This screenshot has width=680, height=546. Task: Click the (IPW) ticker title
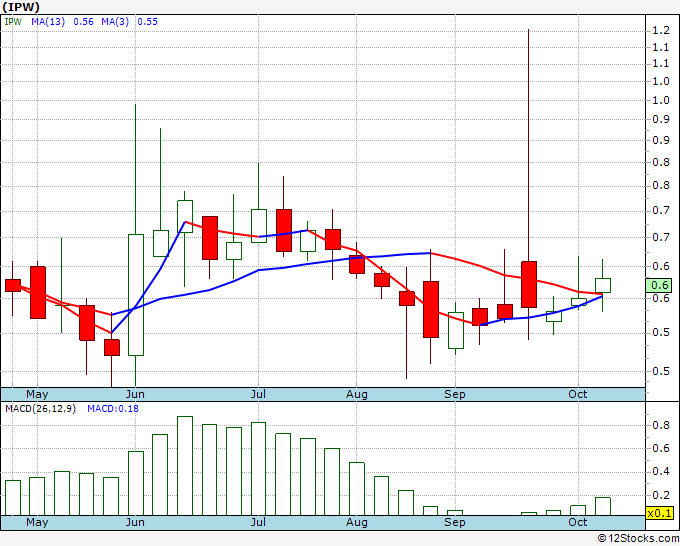click(x=20, y=6)
